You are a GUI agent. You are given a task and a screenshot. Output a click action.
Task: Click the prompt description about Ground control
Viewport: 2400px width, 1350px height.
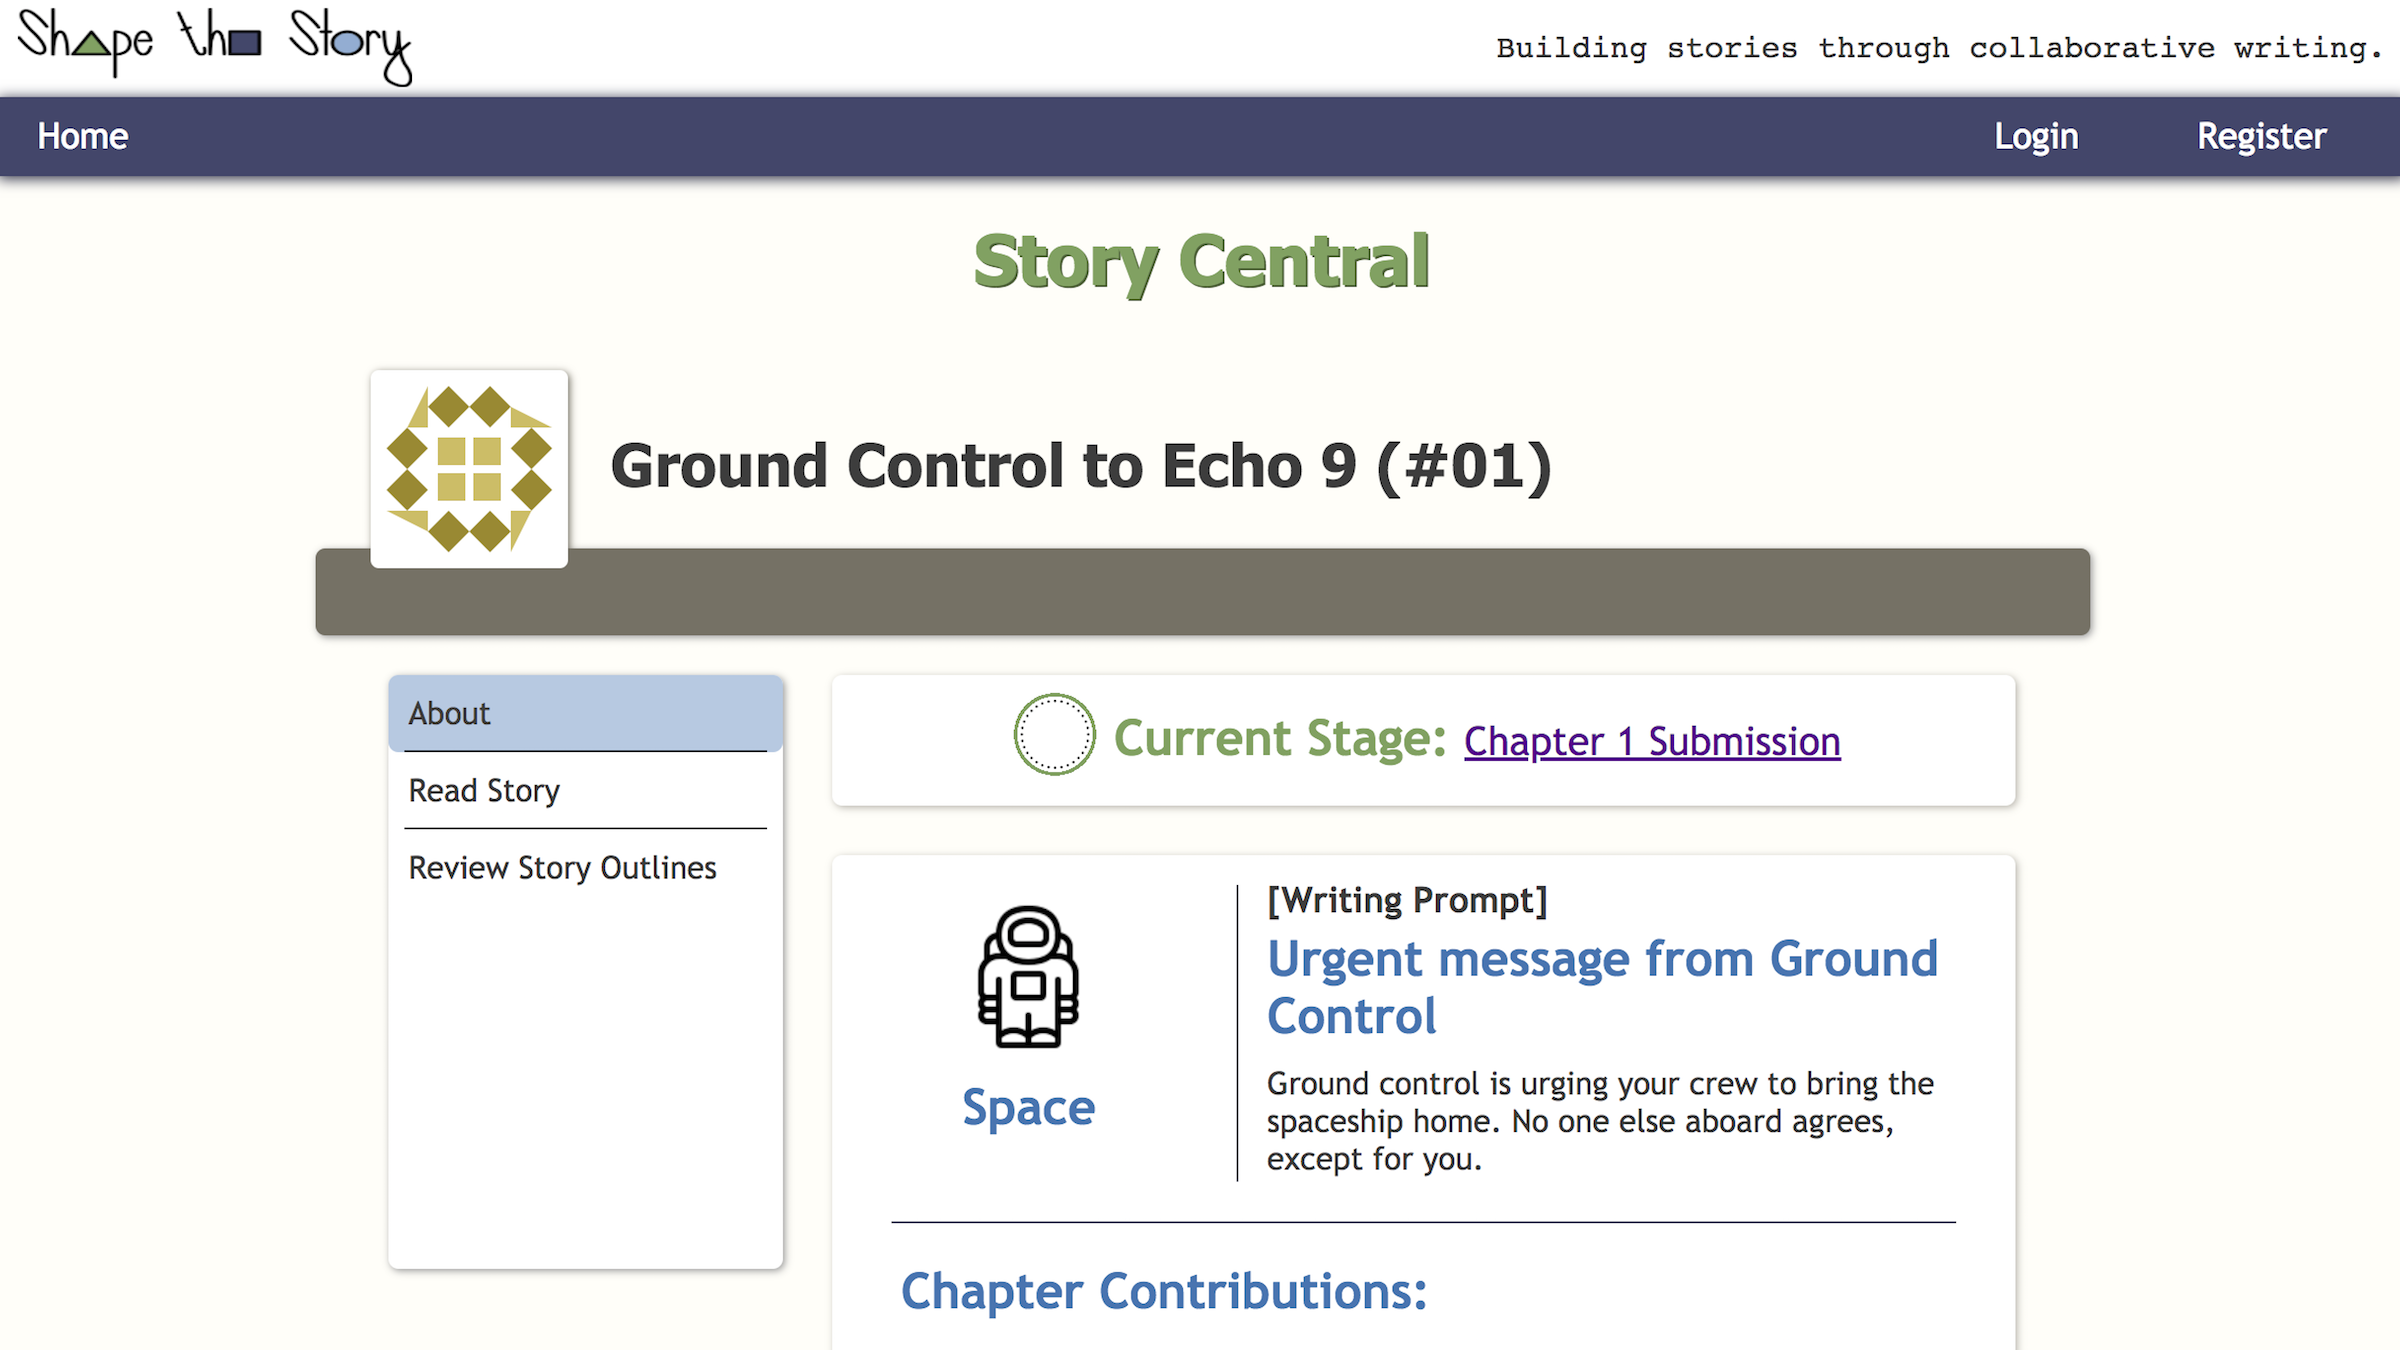point(1600,1122)
